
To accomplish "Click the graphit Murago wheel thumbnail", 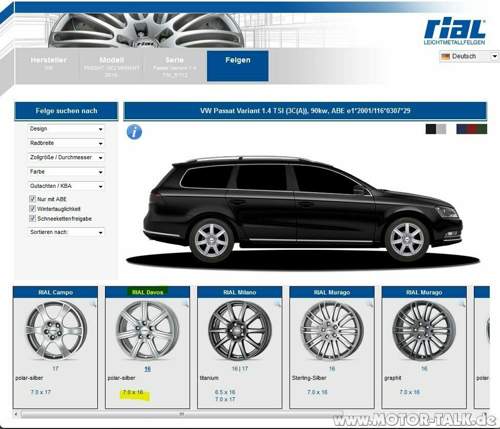I will 424,330.
